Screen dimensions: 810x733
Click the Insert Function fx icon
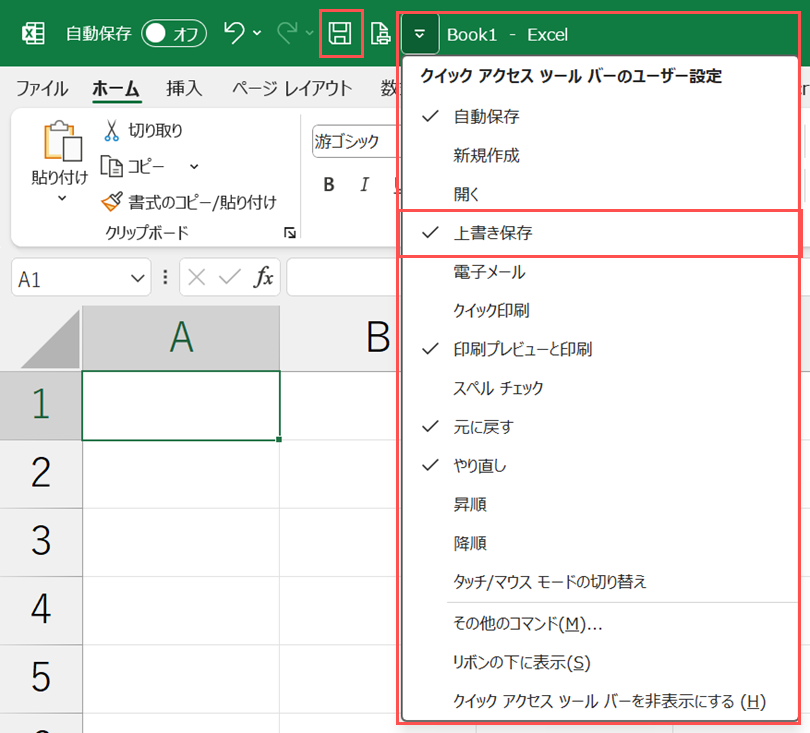pos(263,278)
